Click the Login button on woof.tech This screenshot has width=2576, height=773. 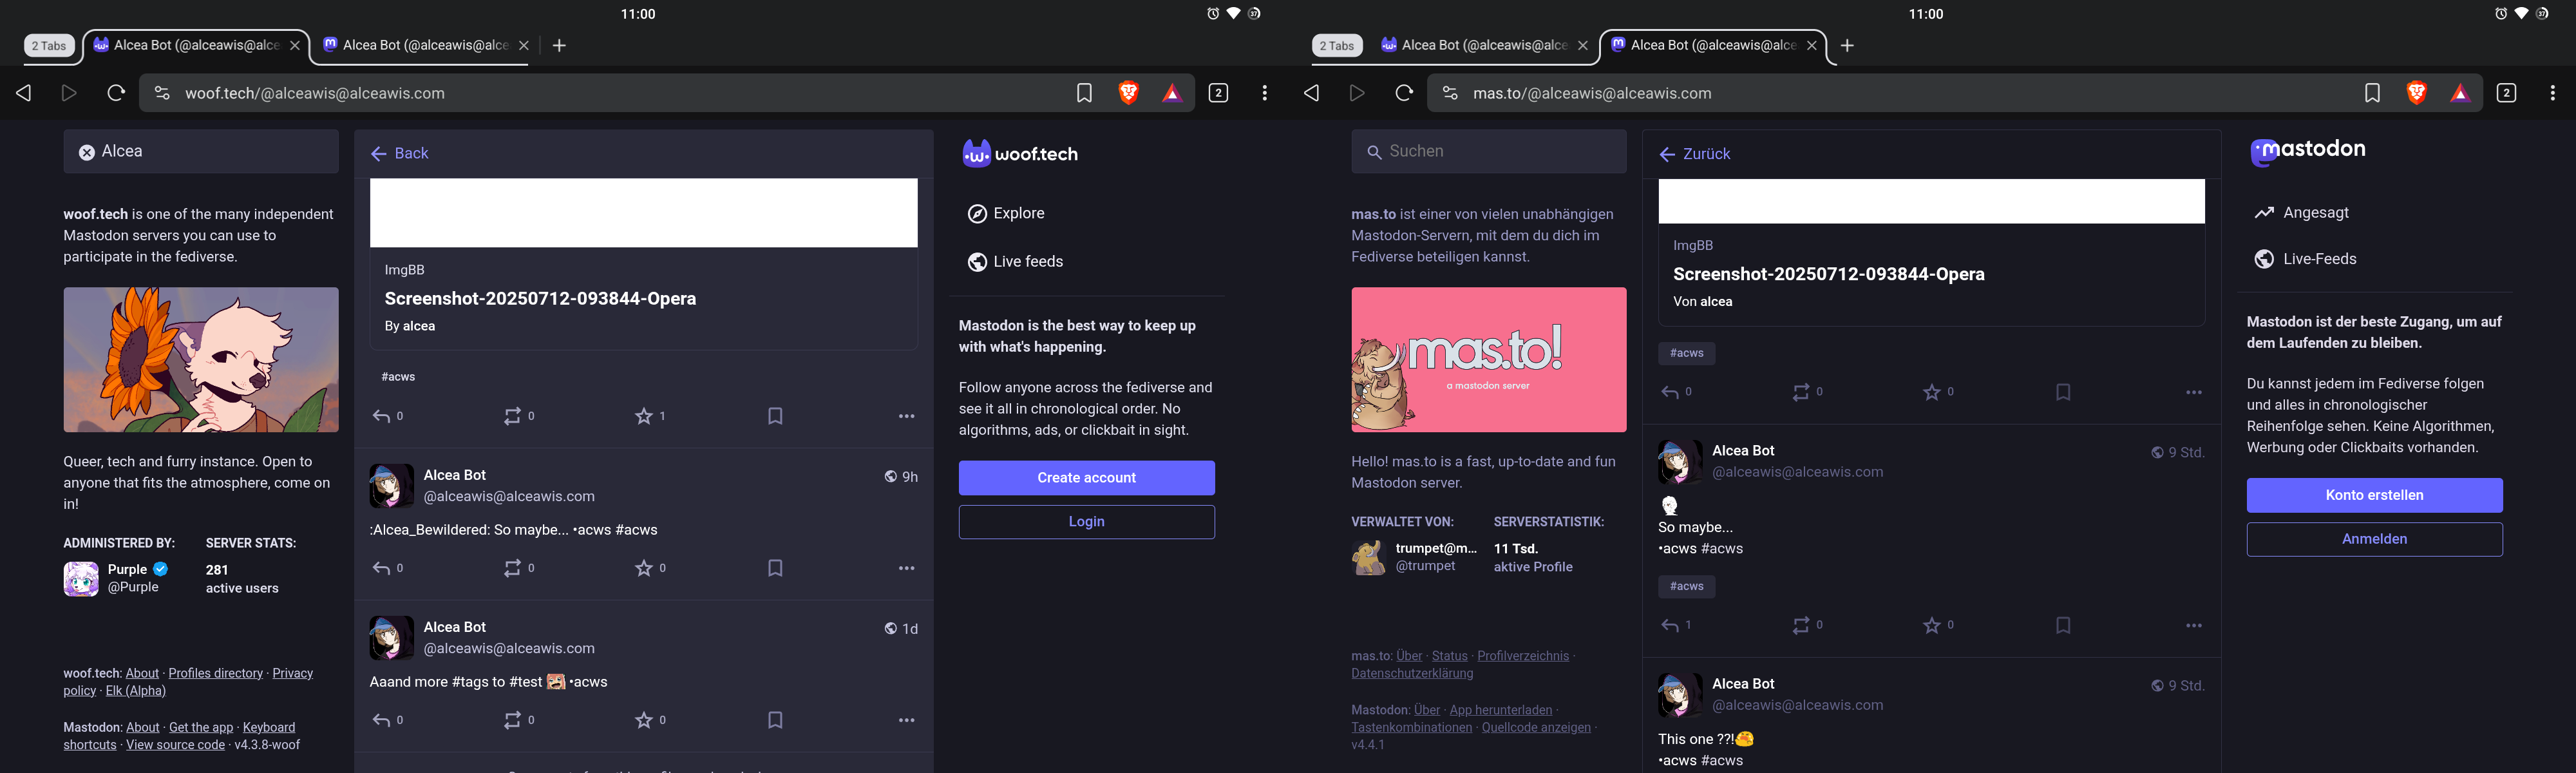click(x=1087, y=522)
